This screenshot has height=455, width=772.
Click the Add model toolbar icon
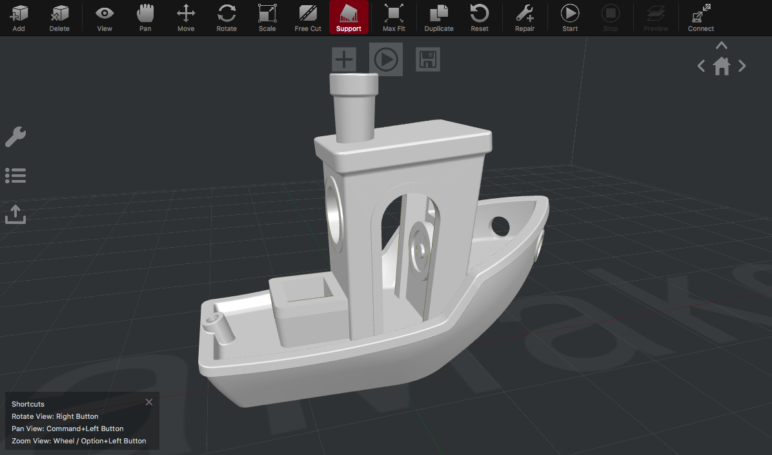(x=19, y=16)
